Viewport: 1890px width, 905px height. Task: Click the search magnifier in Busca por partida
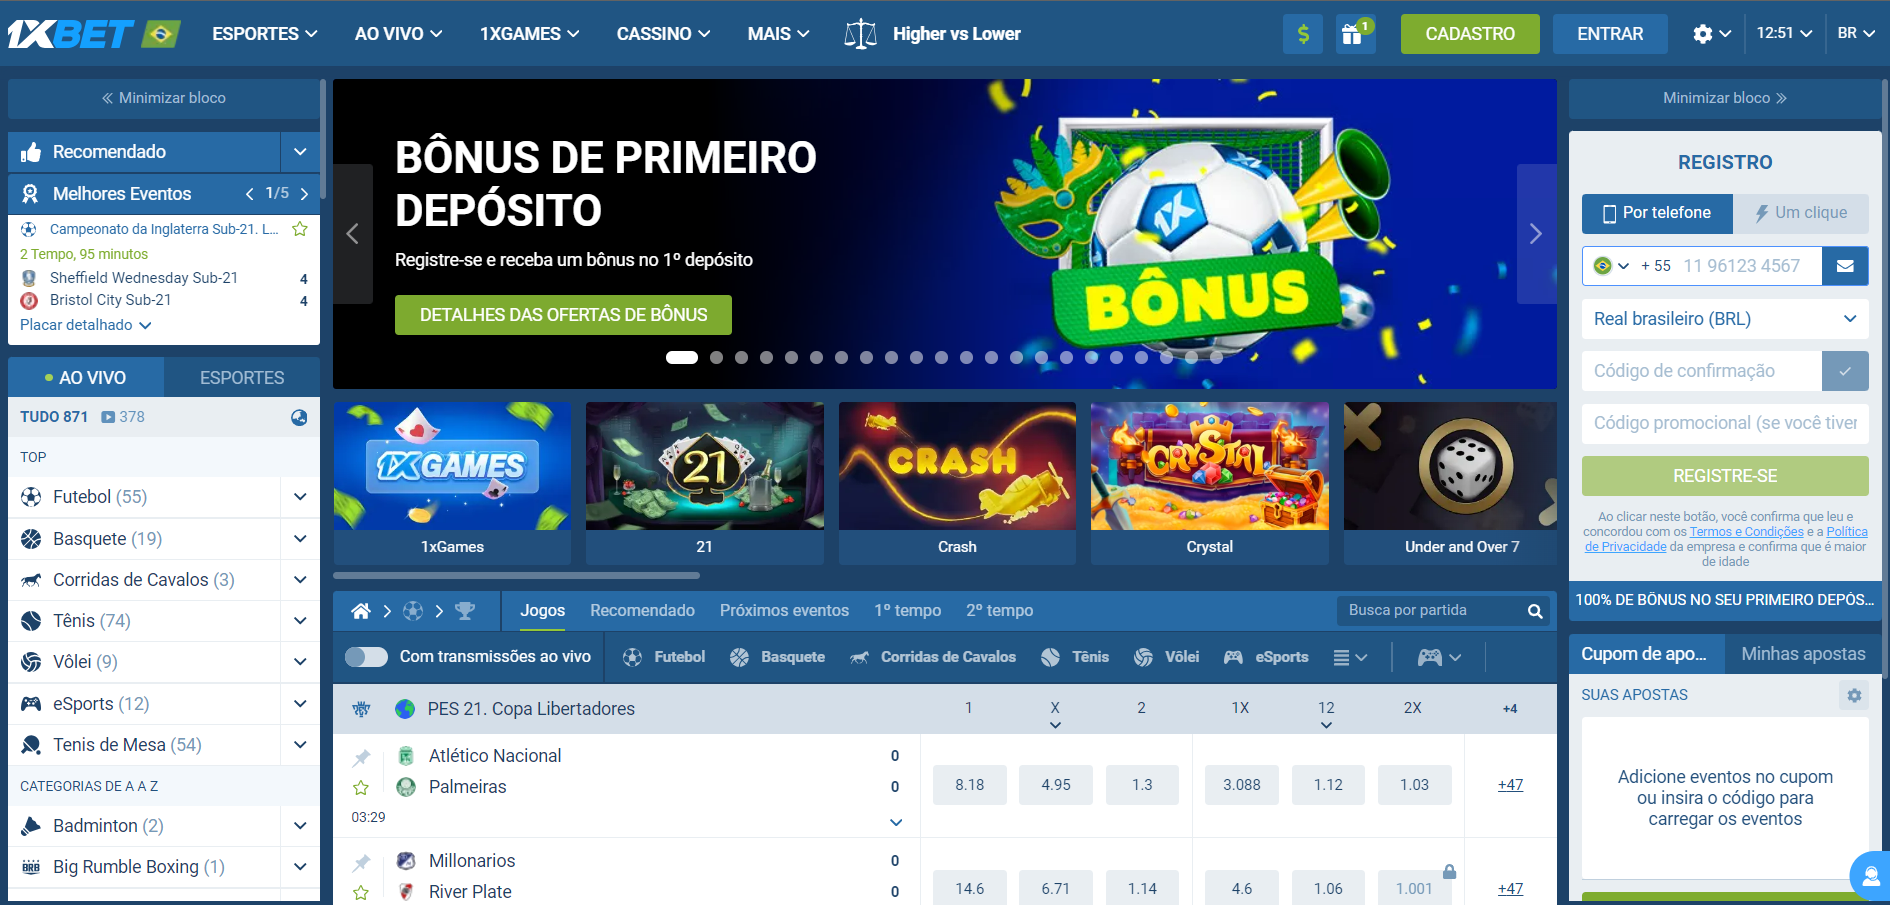[x=1534, y=611]
